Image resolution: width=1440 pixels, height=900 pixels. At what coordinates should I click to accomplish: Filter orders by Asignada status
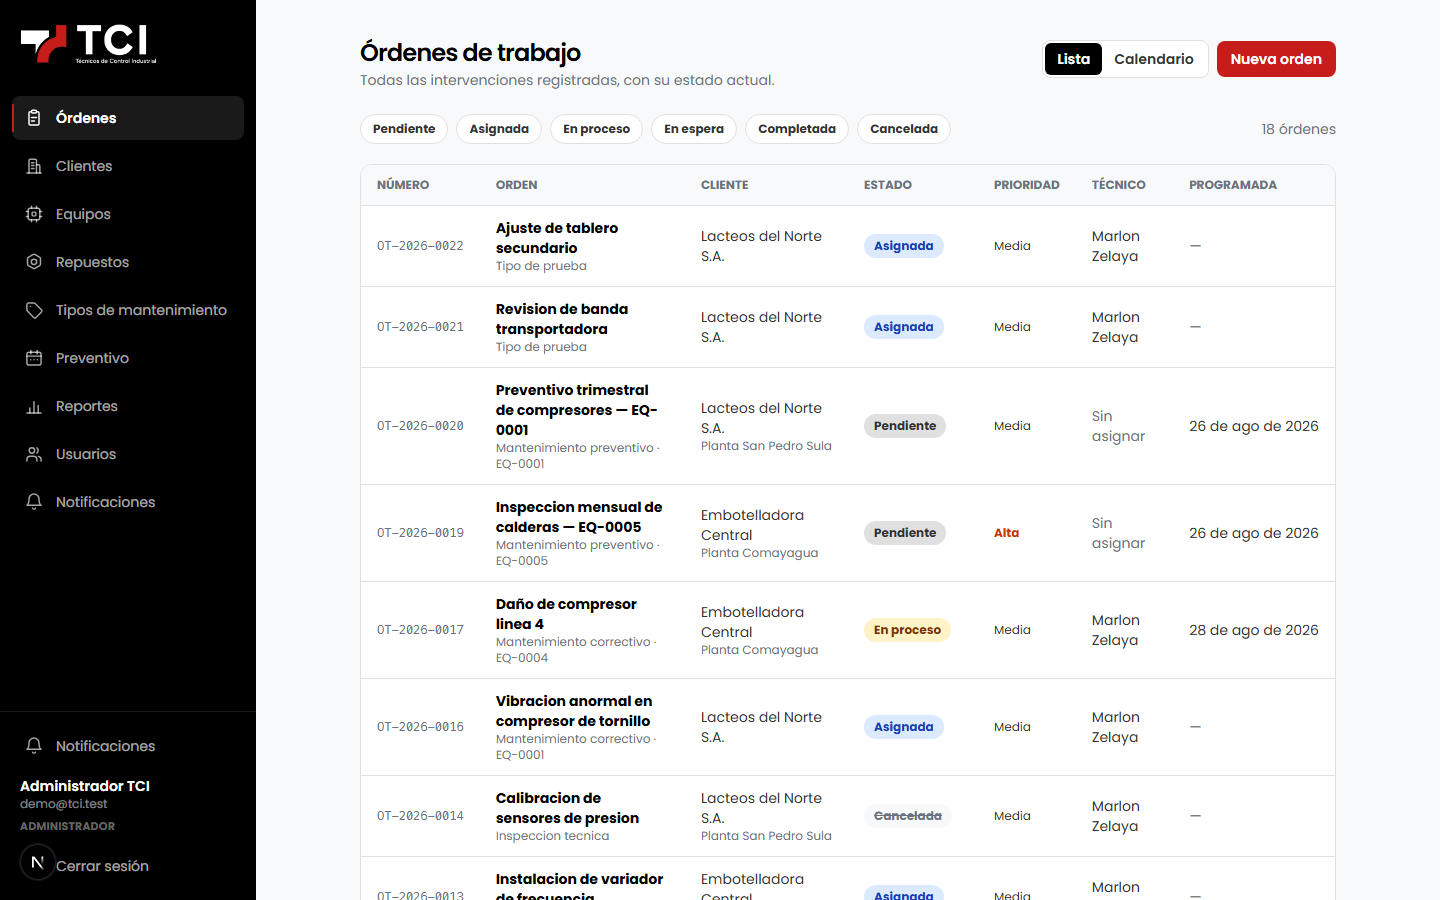pyautogui.click(x=499, y=129)
